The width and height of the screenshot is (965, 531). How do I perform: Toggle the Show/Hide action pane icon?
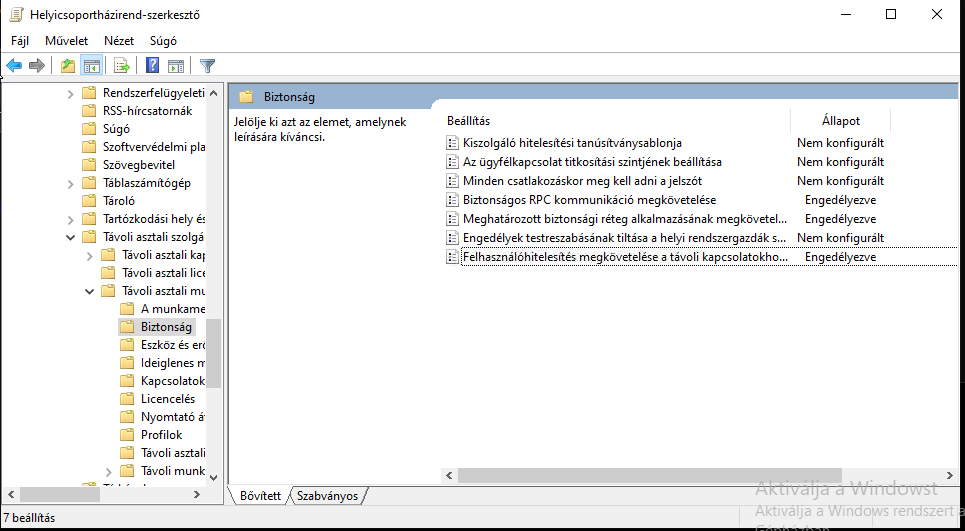point(176,66)
